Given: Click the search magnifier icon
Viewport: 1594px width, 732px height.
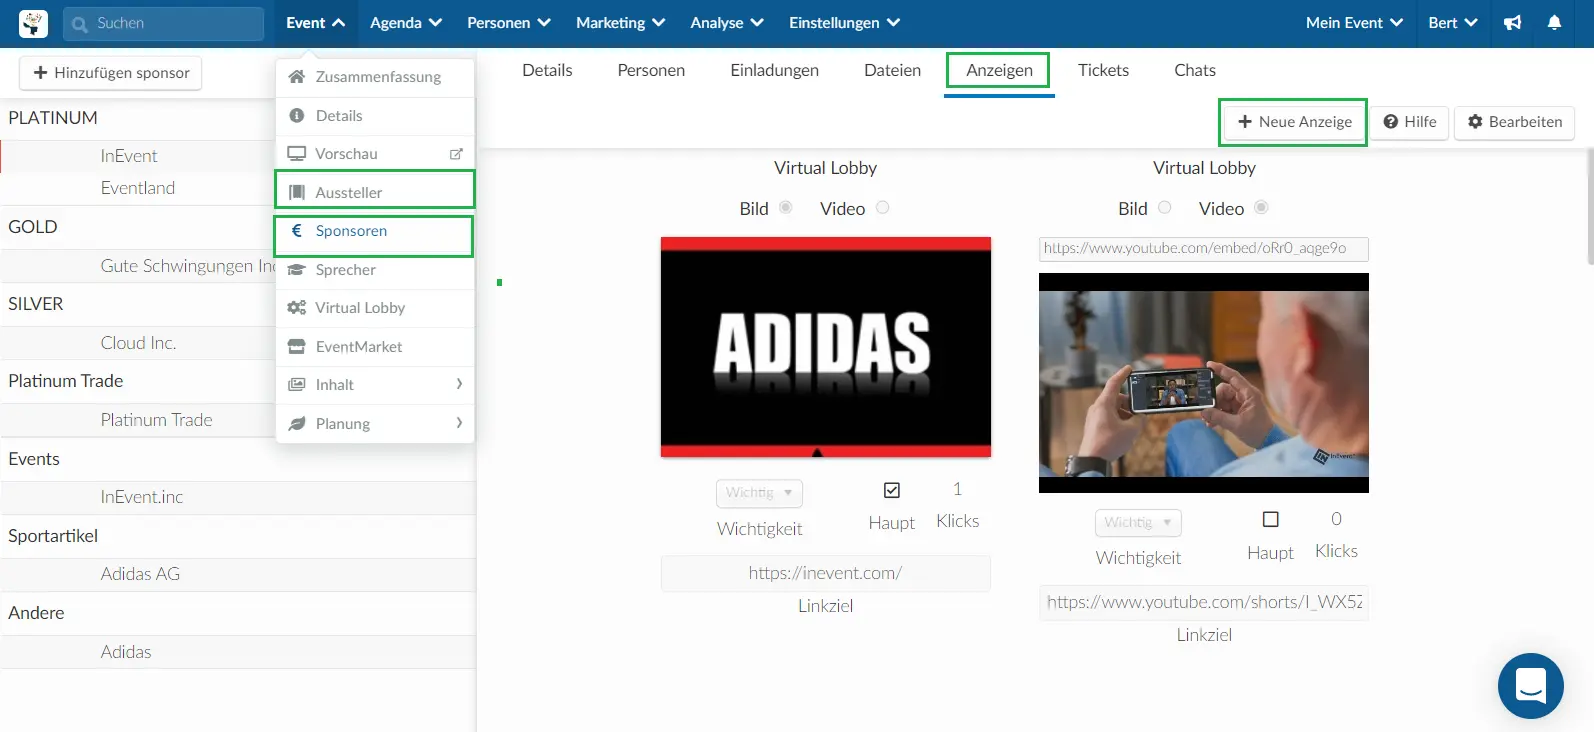Looking at the screenshot, I should 80,24.
